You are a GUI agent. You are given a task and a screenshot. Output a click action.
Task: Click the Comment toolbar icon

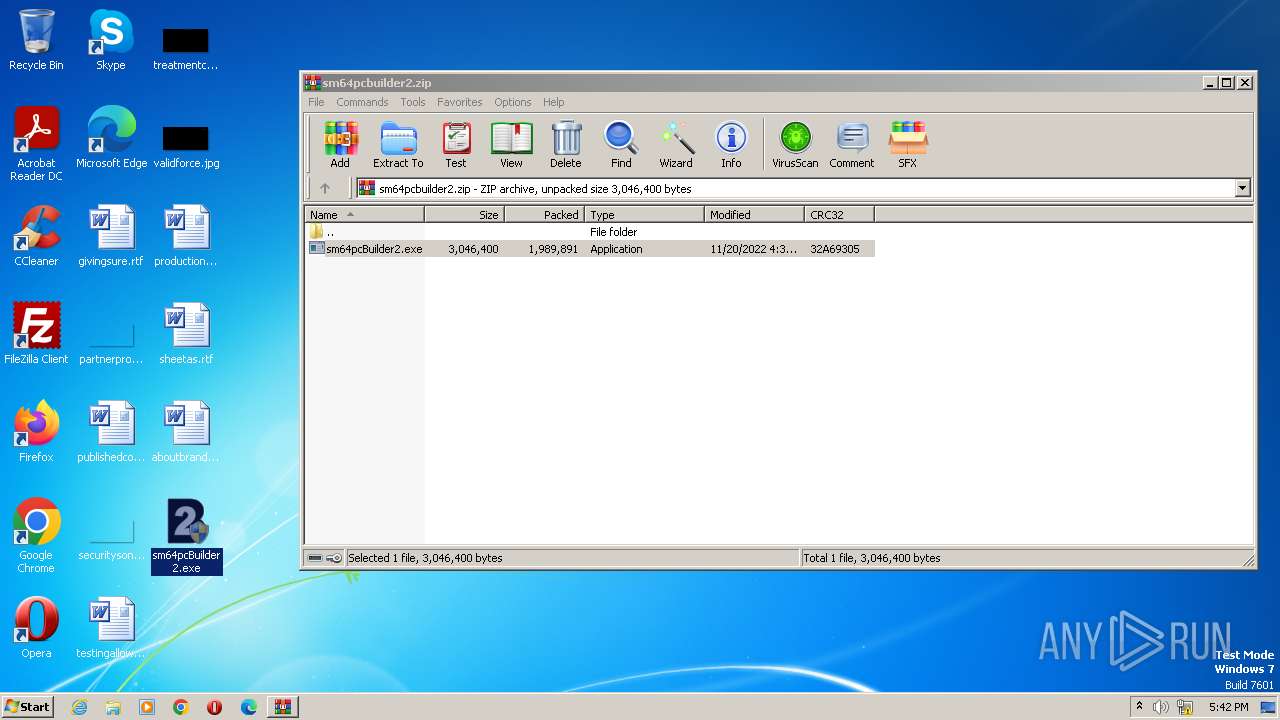(x=851, y=145)
